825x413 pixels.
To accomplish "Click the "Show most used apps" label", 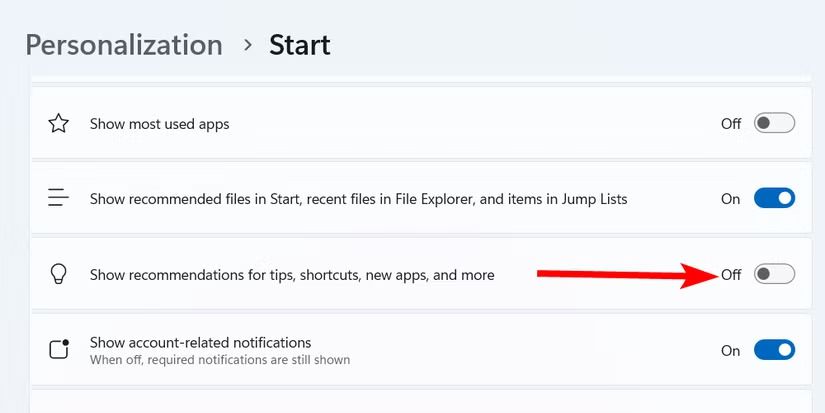I will coord(160,125).
